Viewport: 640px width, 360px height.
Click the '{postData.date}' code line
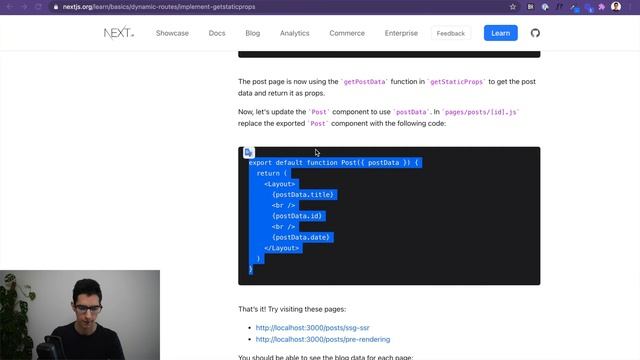(x=301, y=237)
